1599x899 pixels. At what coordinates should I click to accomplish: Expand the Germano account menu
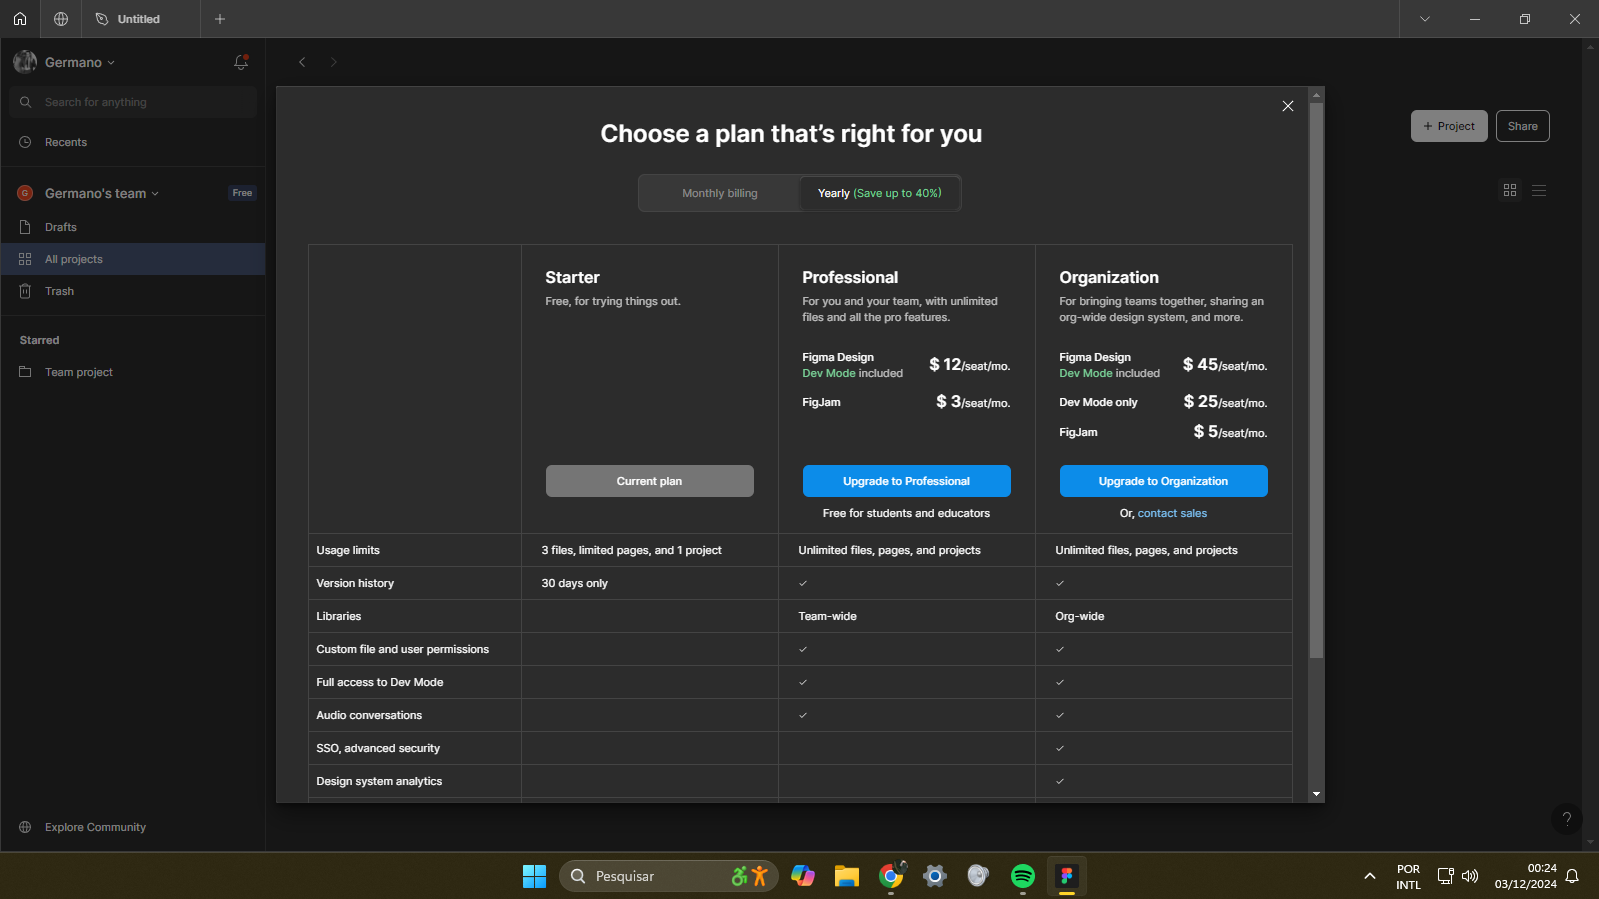[x=80, y=62]
